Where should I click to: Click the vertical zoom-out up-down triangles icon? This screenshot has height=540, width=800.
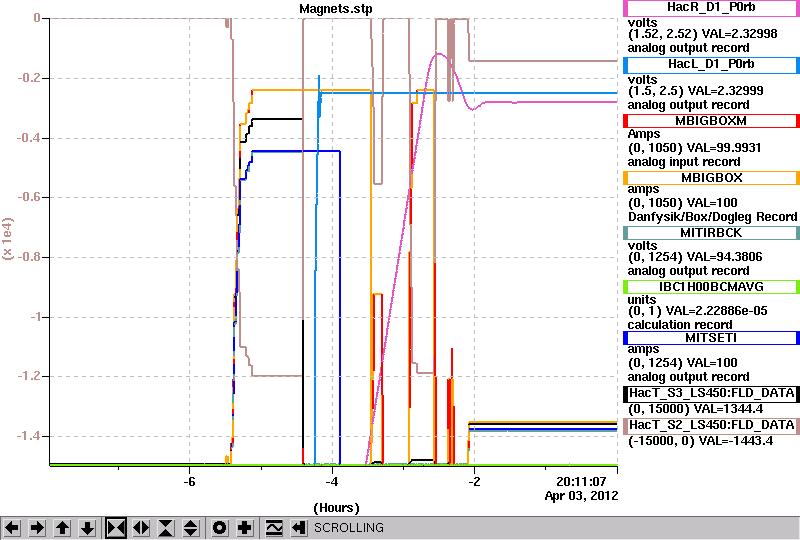pyautogui.click(x=191, y=528)
